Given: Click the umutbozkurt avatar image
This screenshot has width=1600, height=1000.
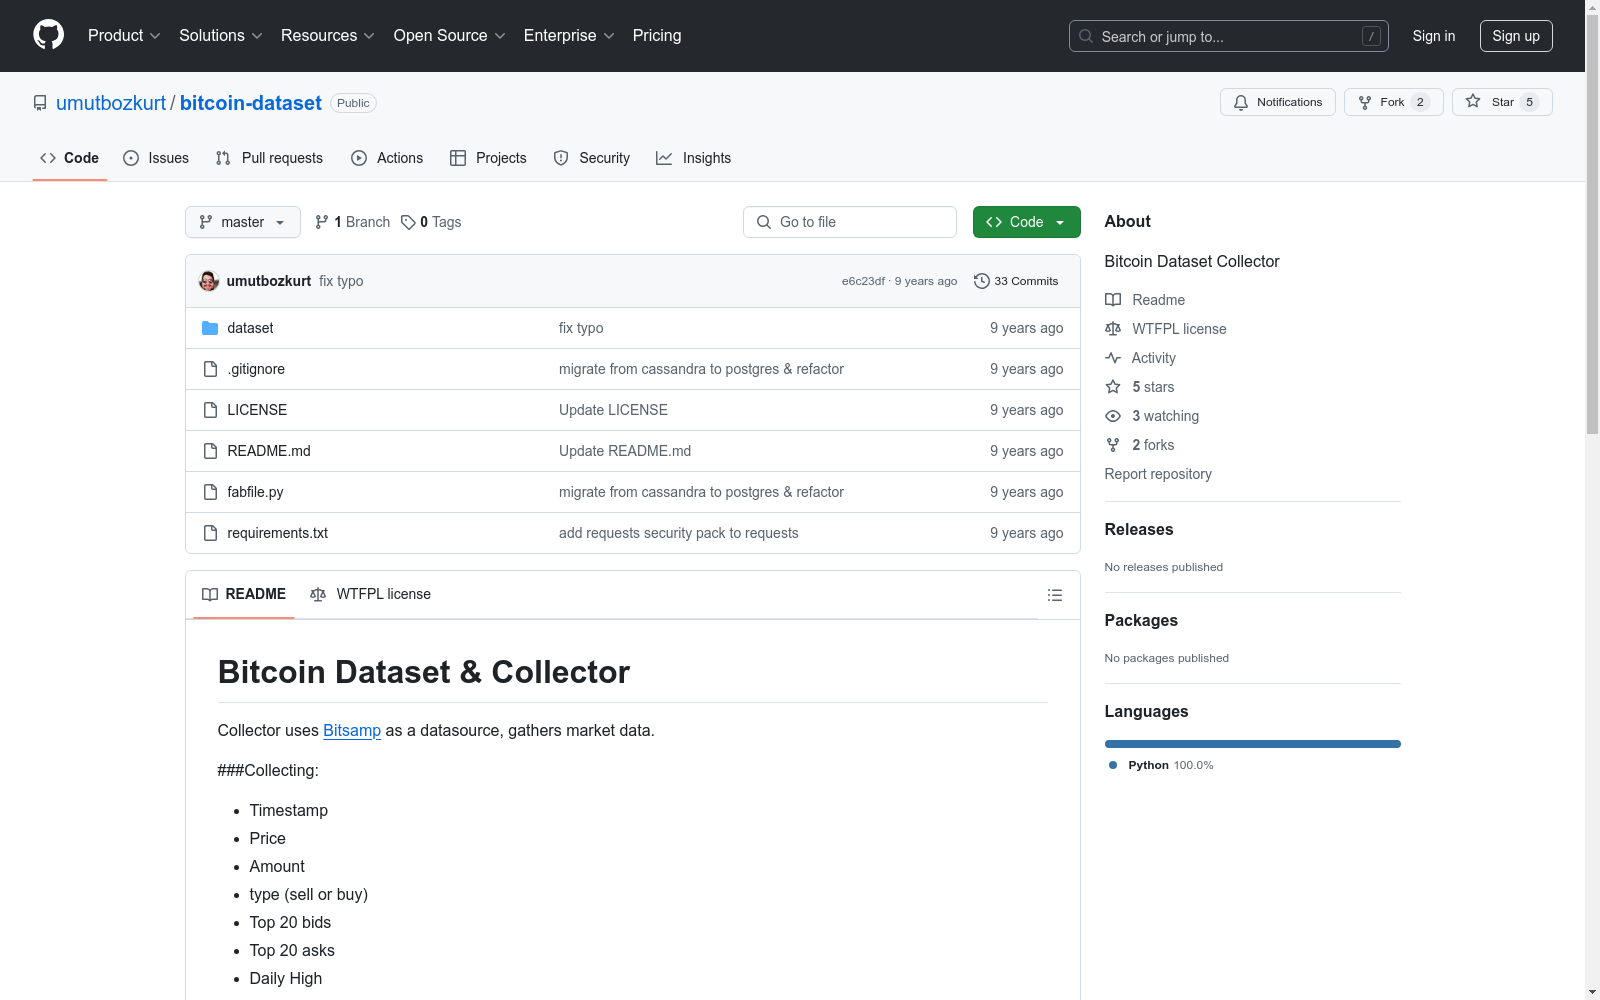Looking at the screenshot, I should pyautogui.click(x=209, y=281).
